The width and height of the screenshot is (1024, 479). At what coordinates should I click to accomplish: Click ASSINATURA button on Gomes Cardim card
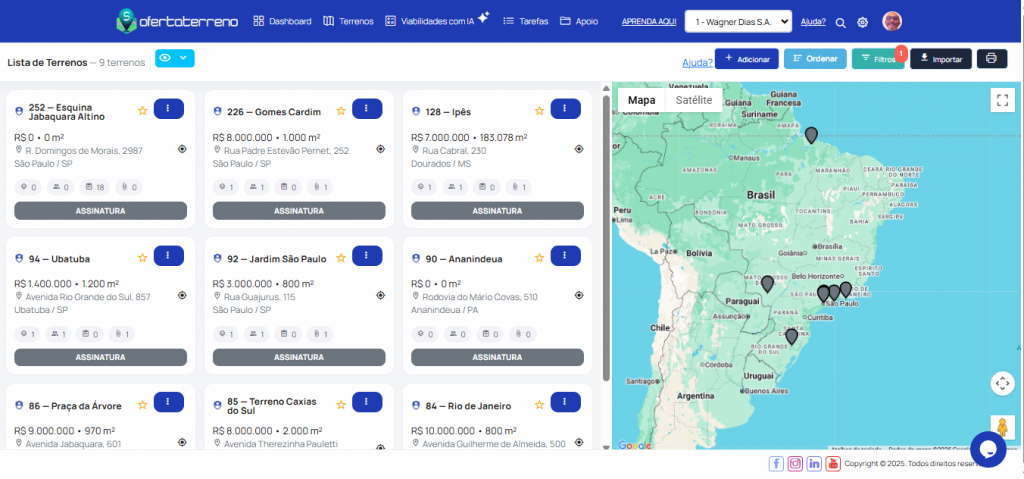299,211
